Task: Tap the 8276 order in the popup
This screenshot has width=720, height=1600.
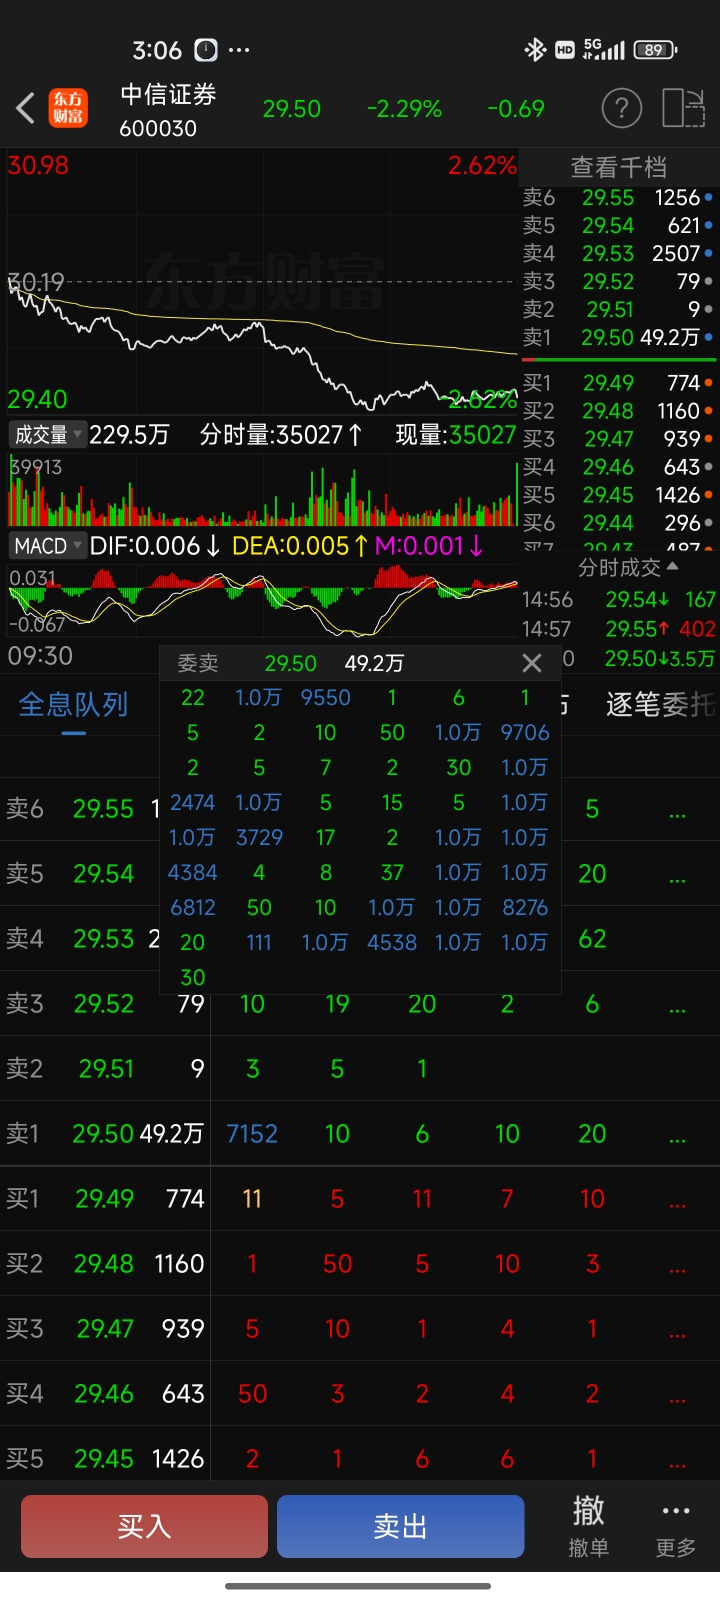Action: point(525,908)
